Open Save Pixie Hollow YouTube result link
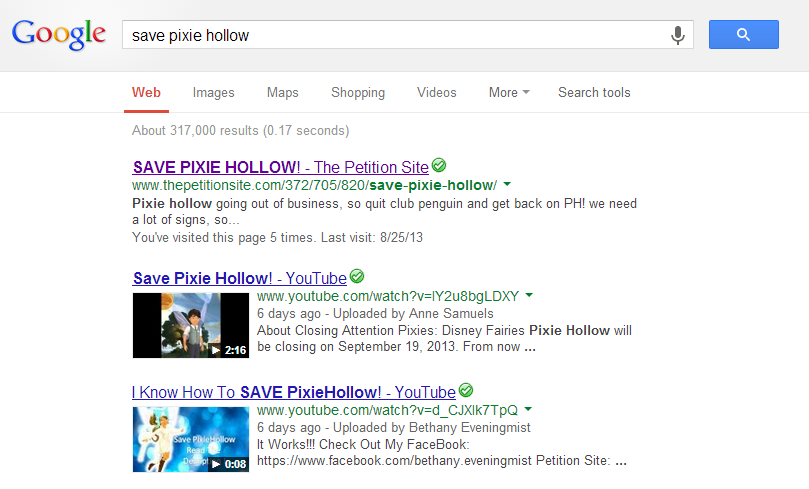This screenshot has height=489, width=809. (239, 278)
